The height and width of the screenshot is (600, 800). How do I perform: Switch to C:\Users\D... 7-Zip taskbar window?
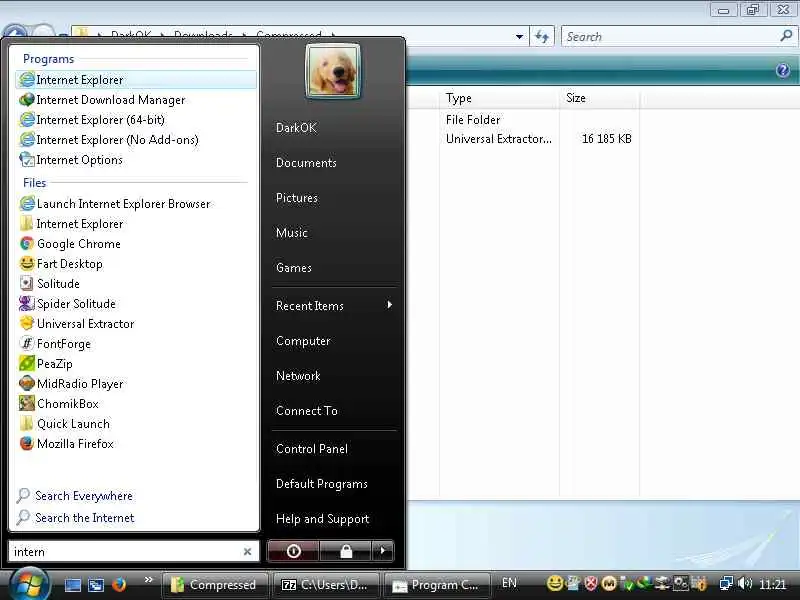[x=327, y=585]
